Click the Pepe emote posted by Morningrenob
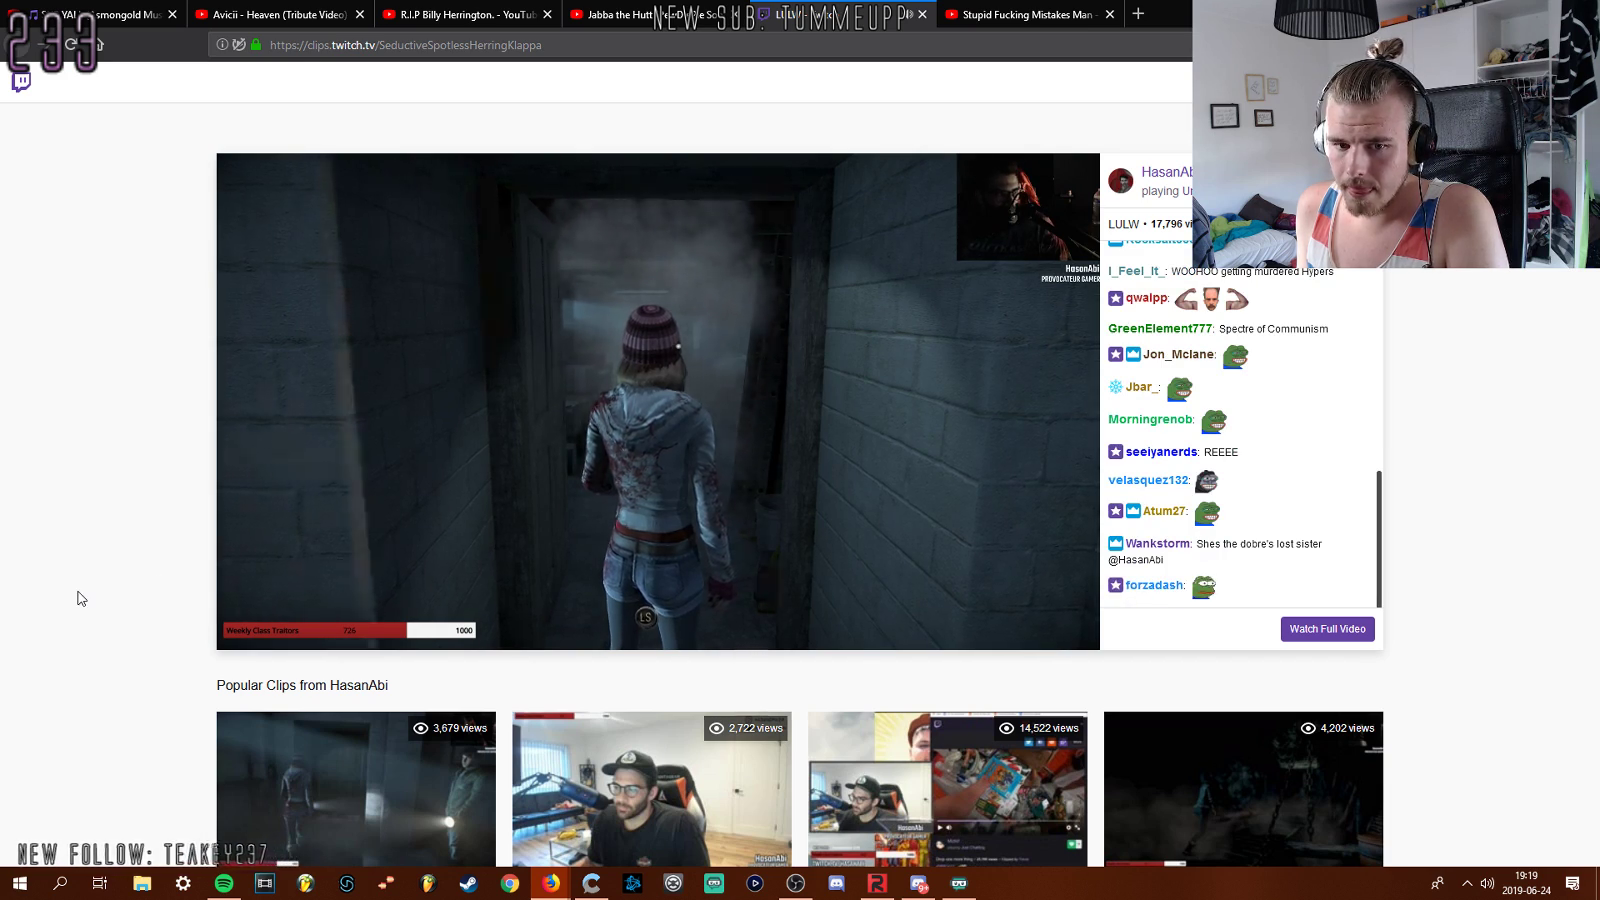 pos(1213,421)
